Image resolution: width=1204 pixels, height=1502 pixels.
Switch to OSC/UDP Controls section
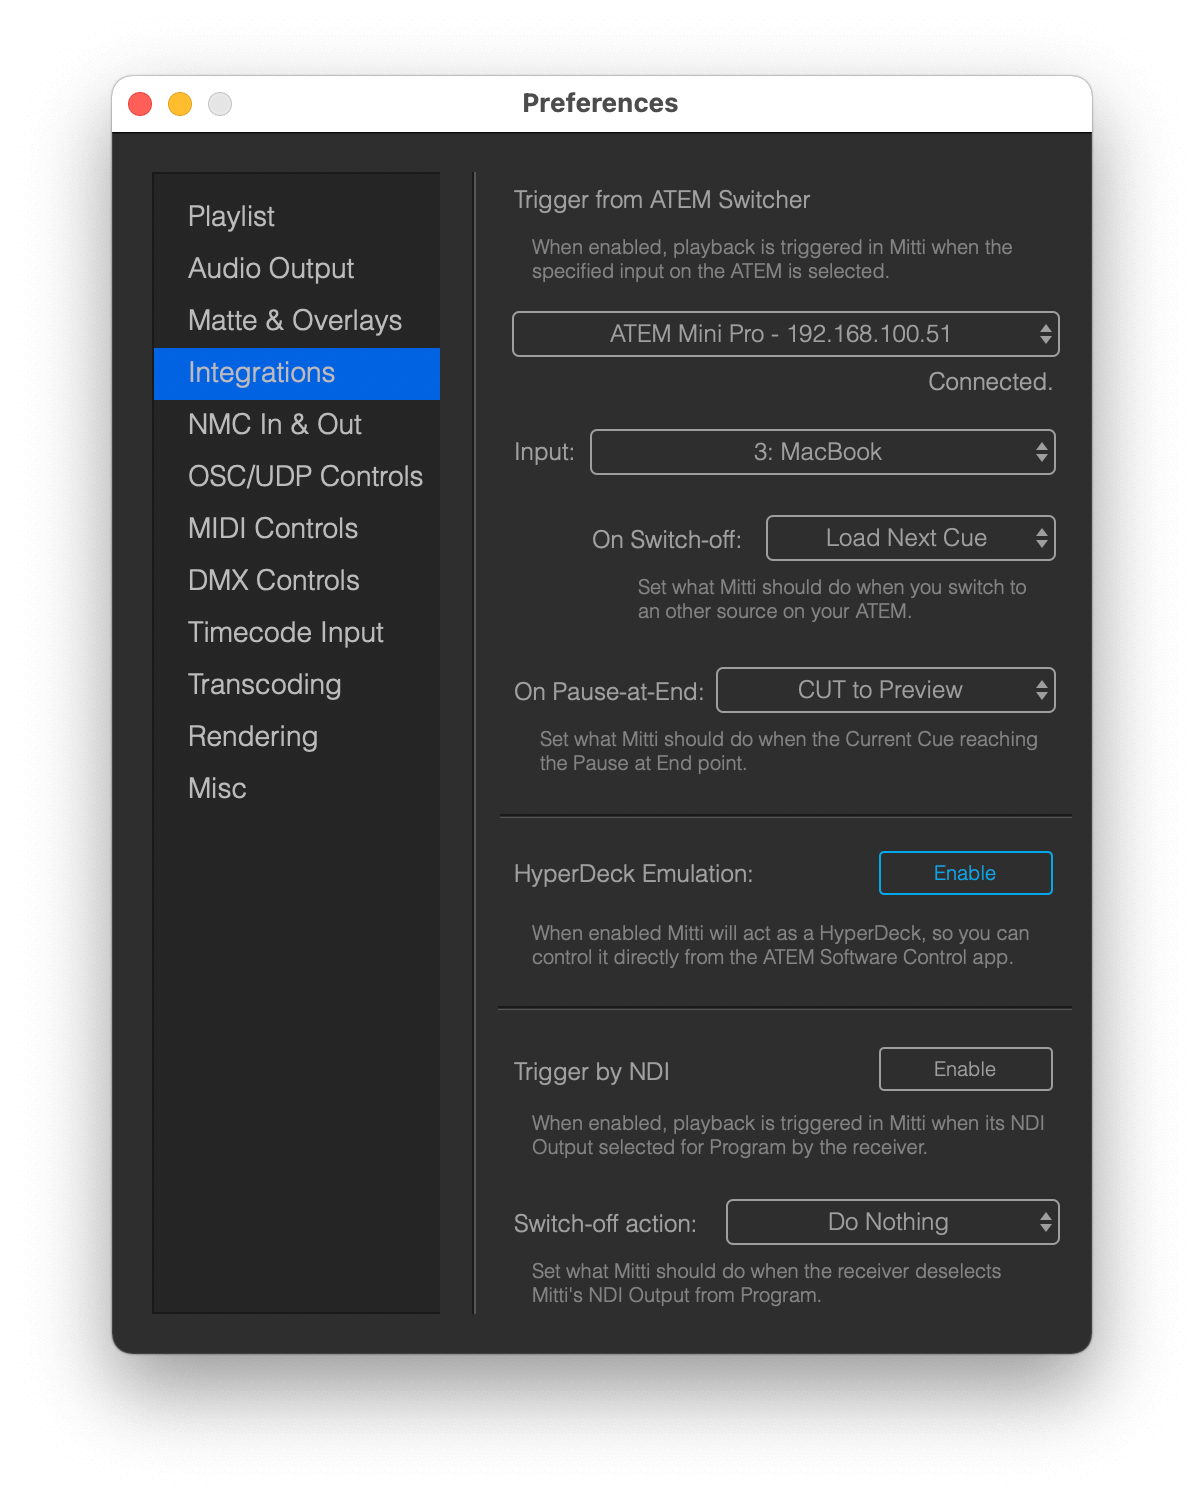tap(305, 476)
